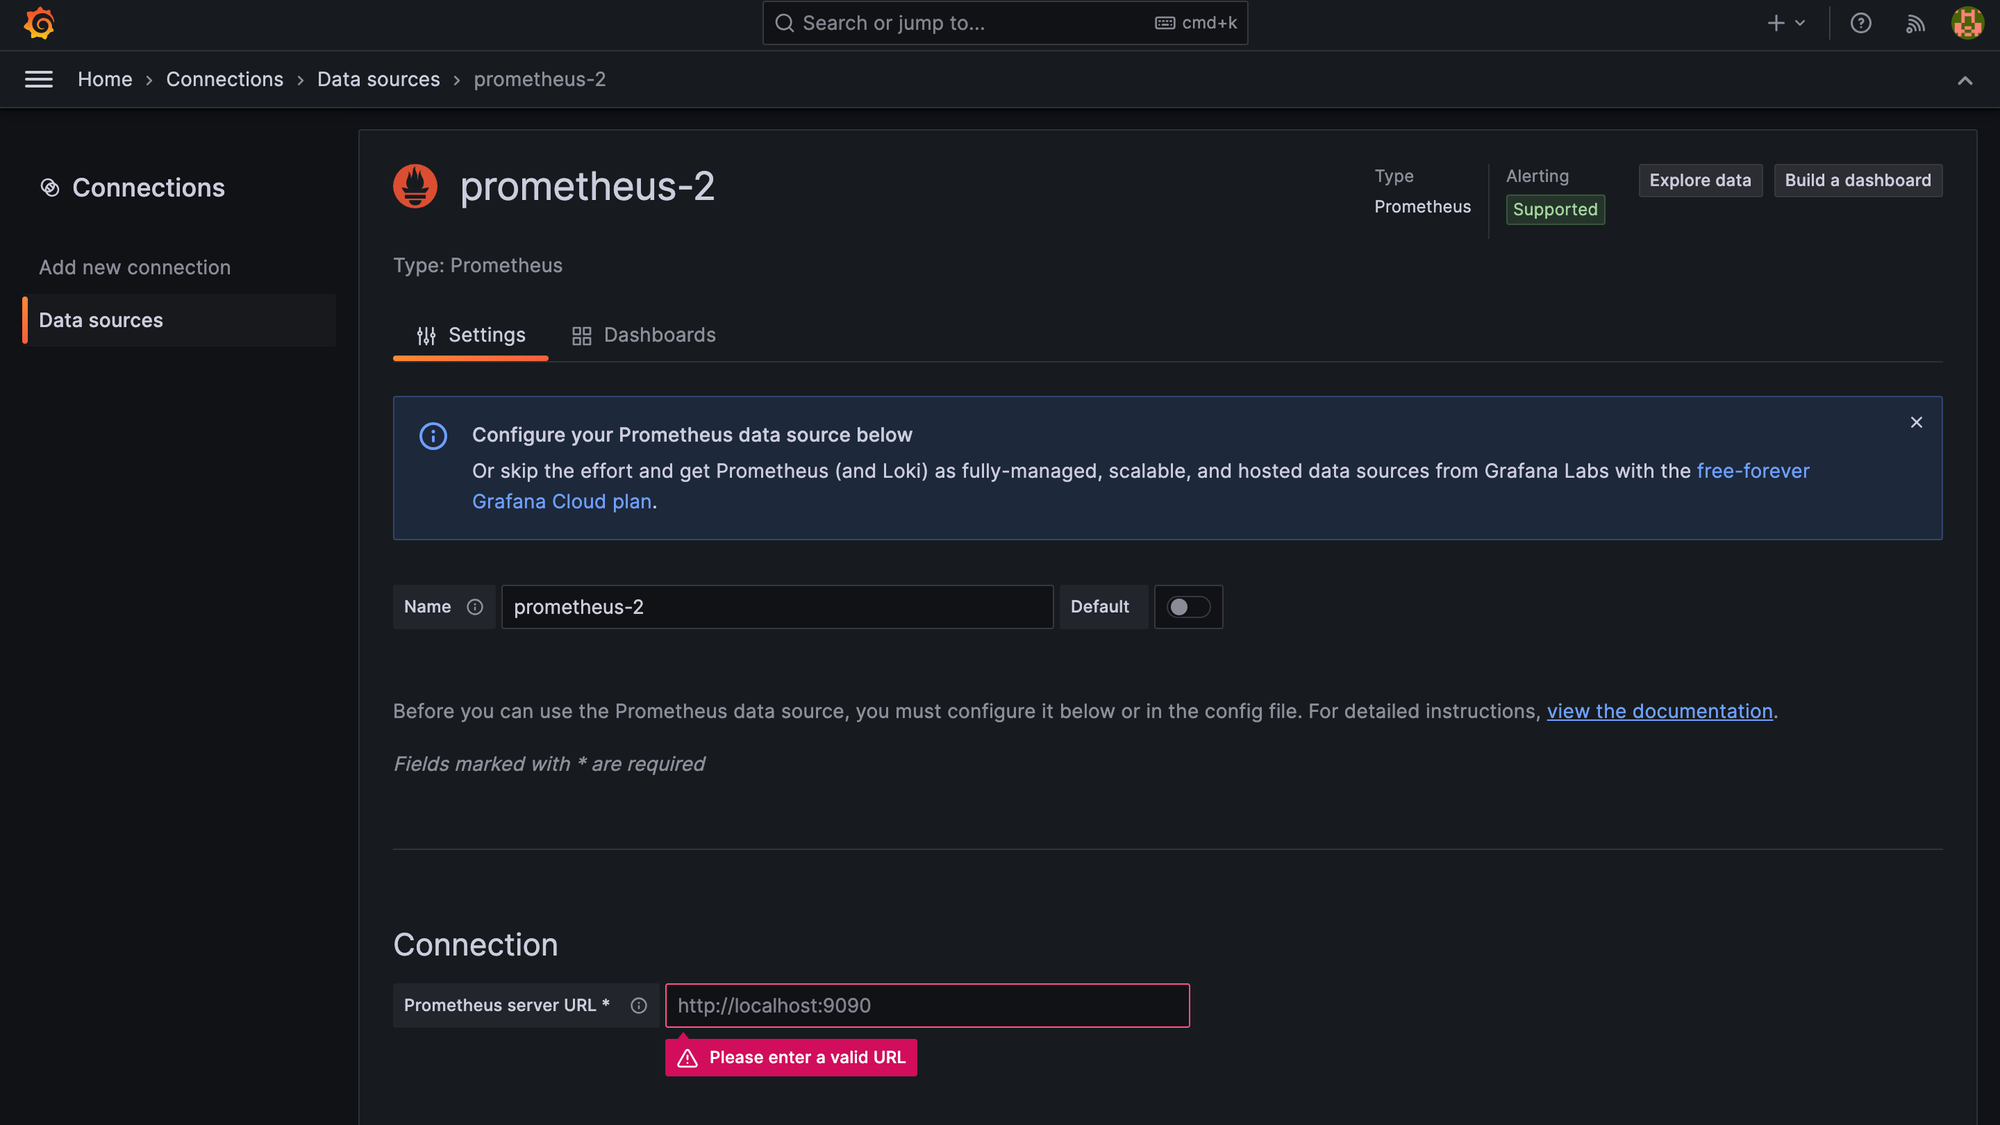Screen dimensions: 2000x1125
Task: Dismiss the Prometheus configuration info banner
Action: click(1916, 423)
